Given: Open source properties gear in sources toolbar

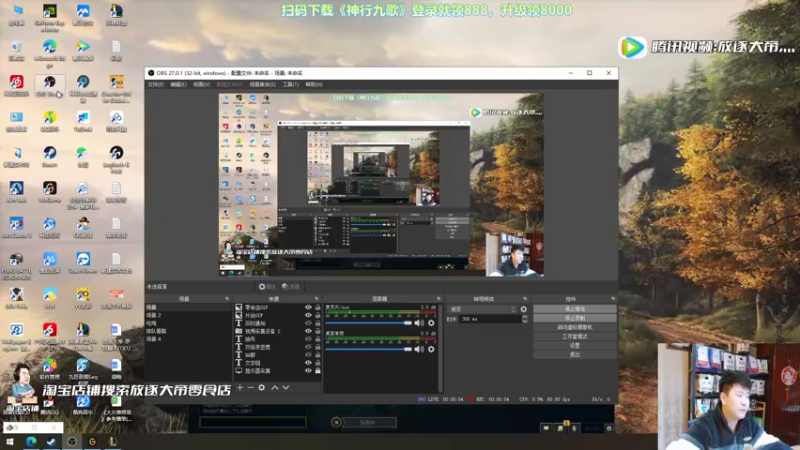Looking at the screenshot, I should [x=262, y=388].
